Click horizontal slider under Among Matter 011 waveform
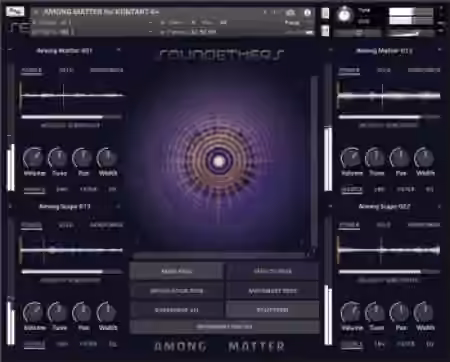This screenshot has width=450, height=362. tap(389, 117)
